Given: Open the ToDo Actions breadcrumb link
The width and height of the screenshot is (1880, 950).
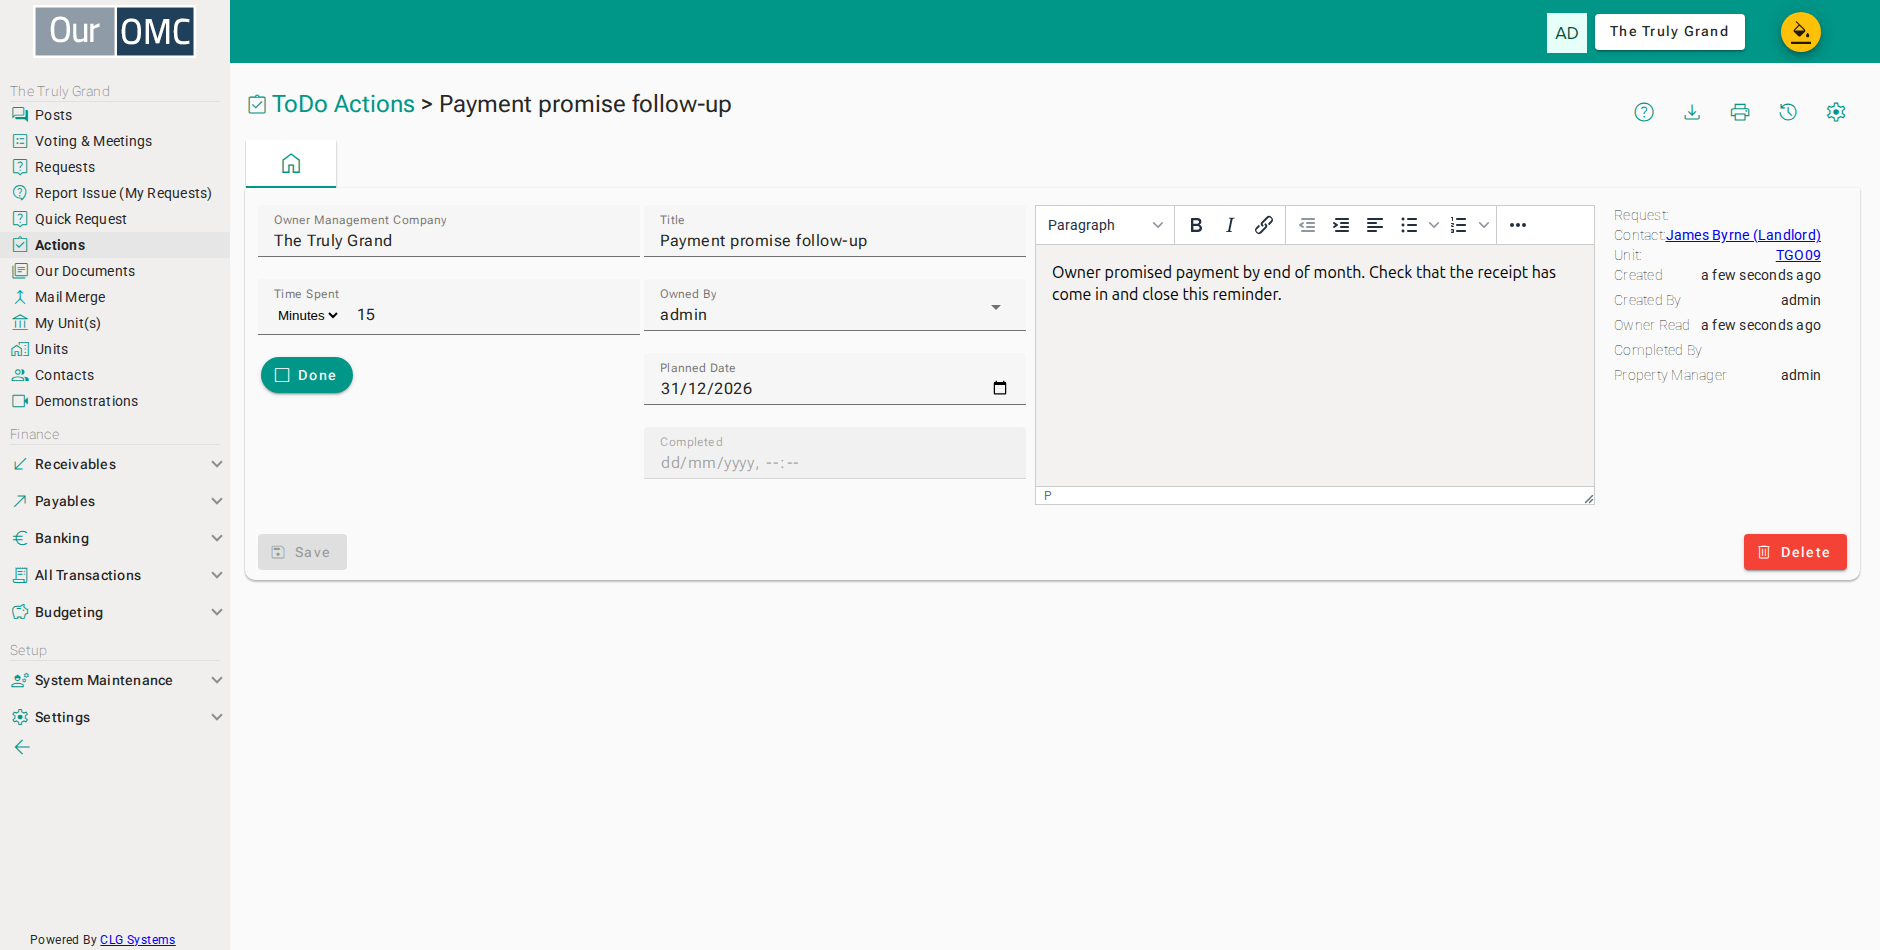Looking at the screenshot, I should point(343,104).
